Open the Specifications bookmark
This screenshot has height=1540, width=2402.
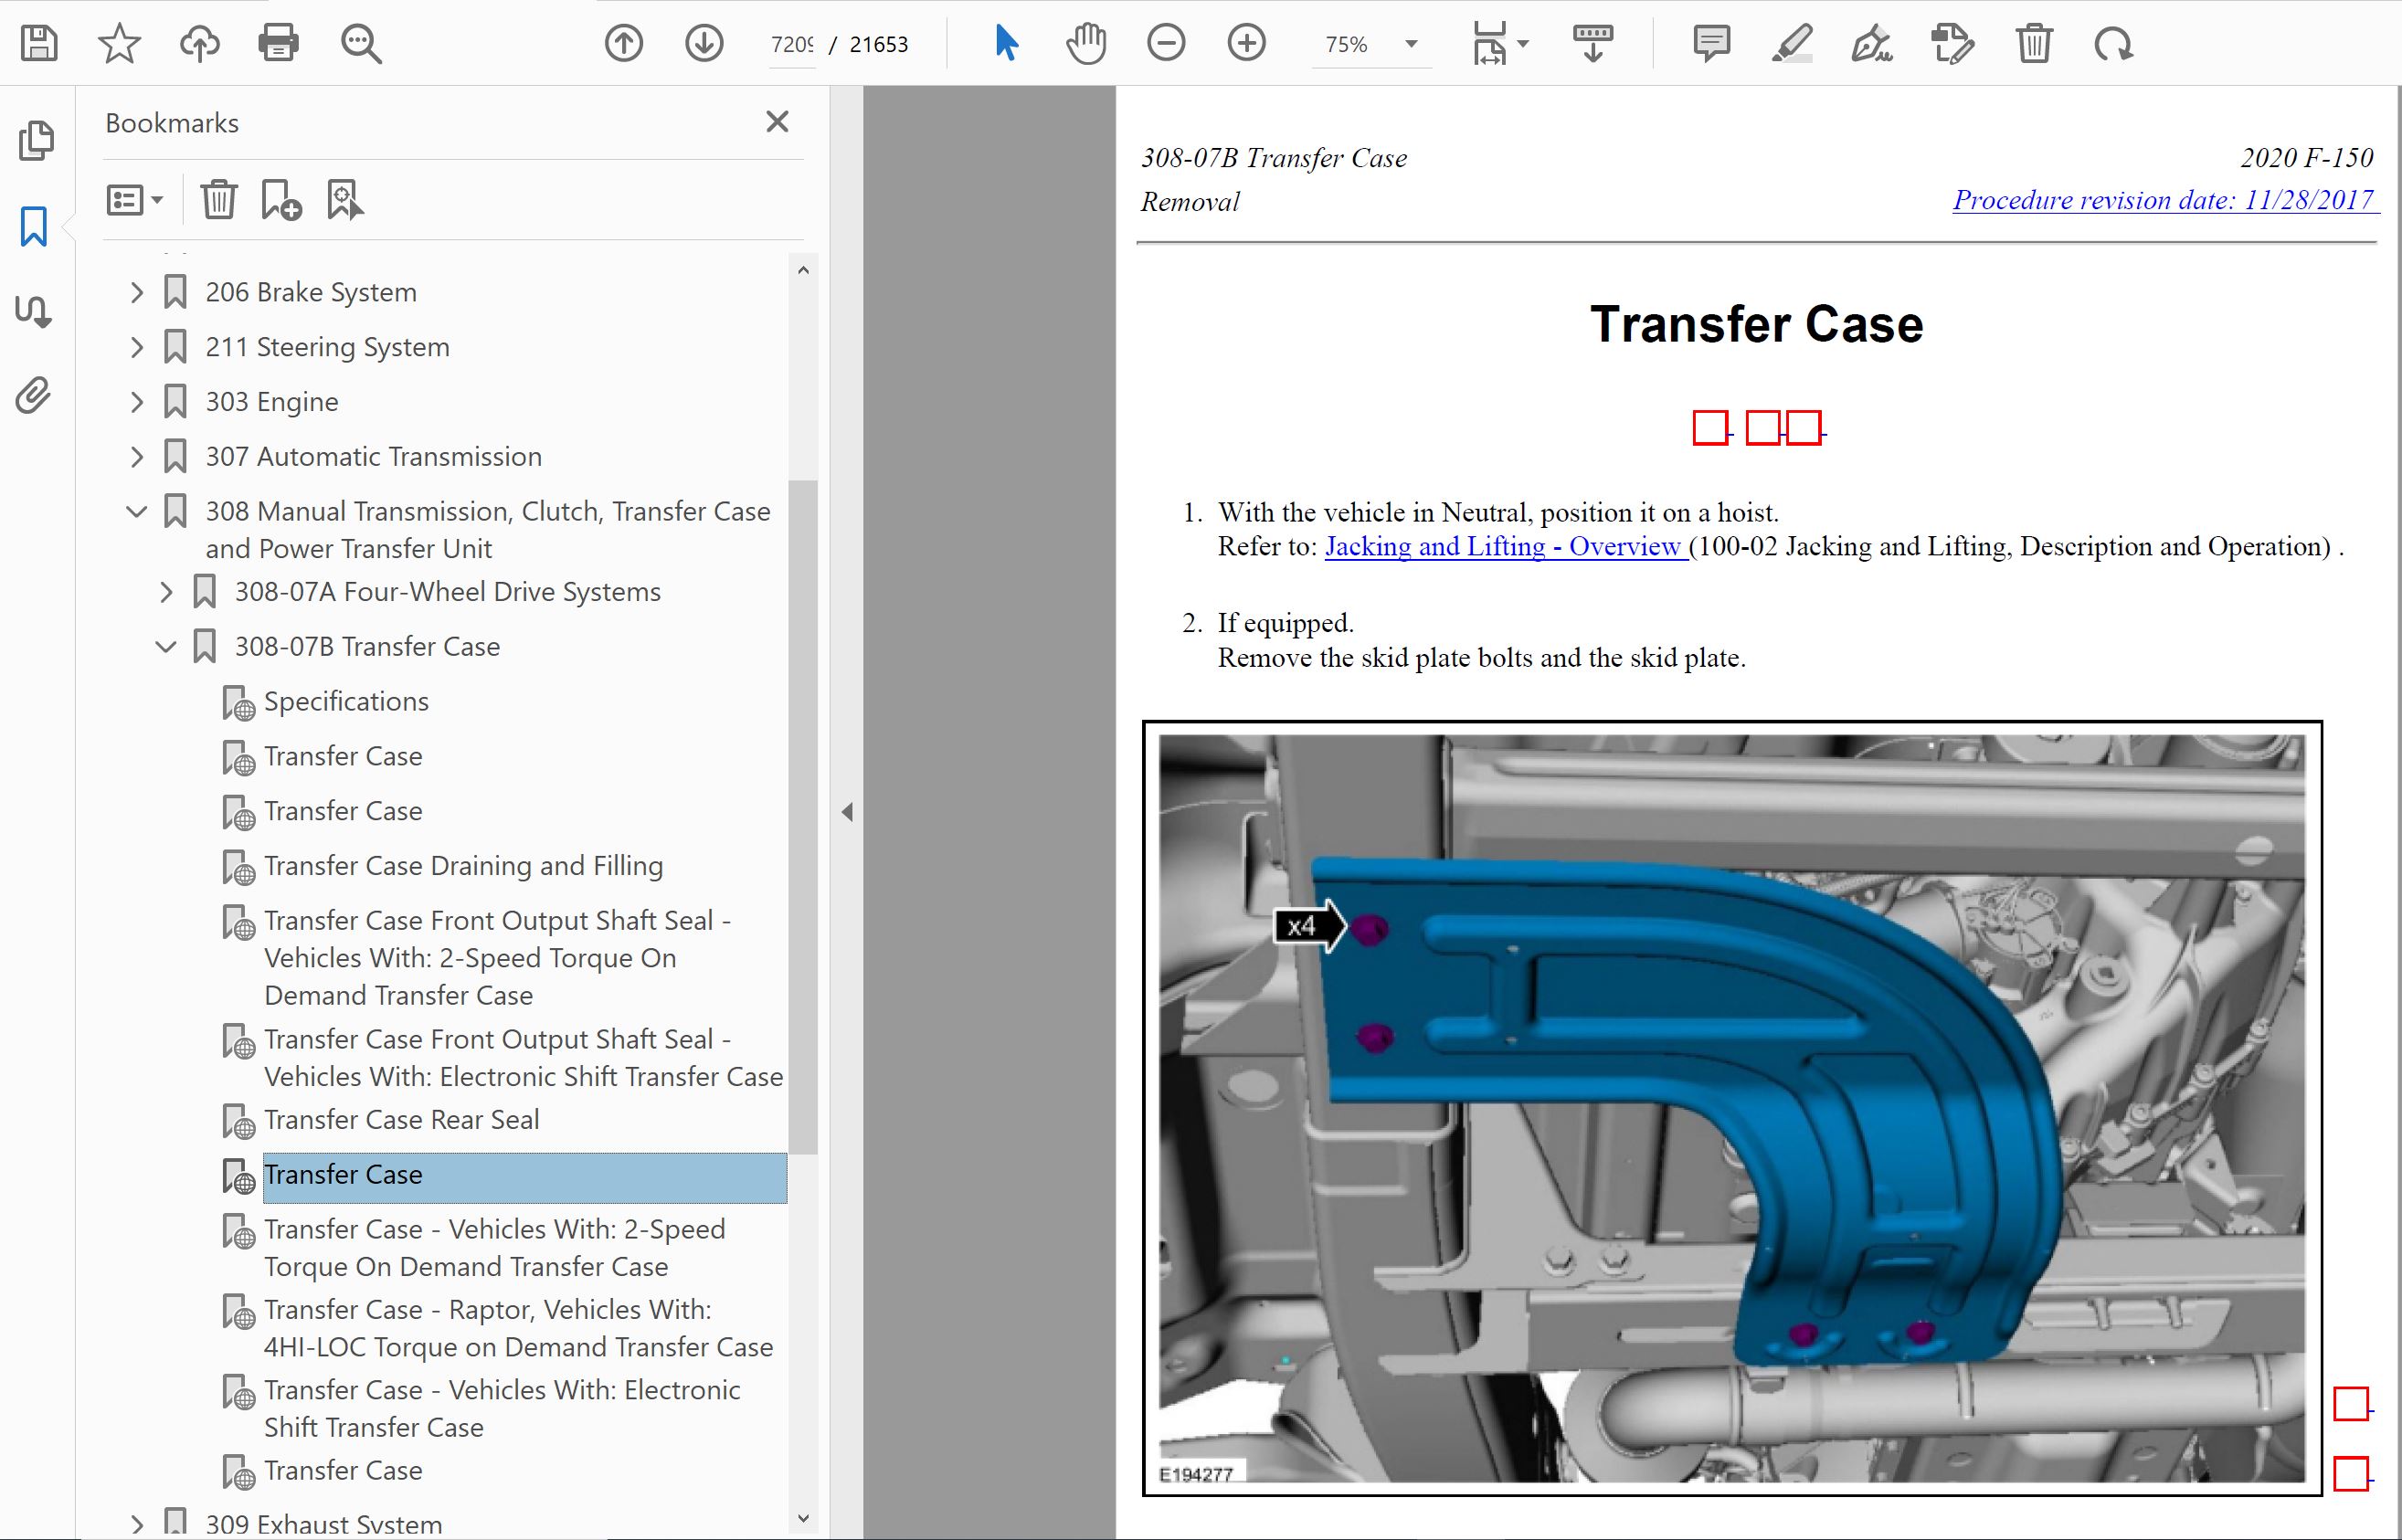pos(346,702)
